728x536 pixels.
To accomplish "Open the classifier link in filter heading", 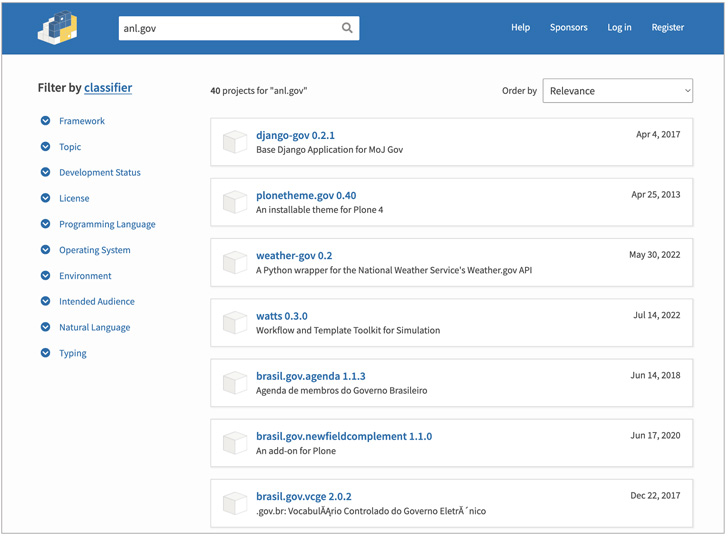I will pos(108,88).
